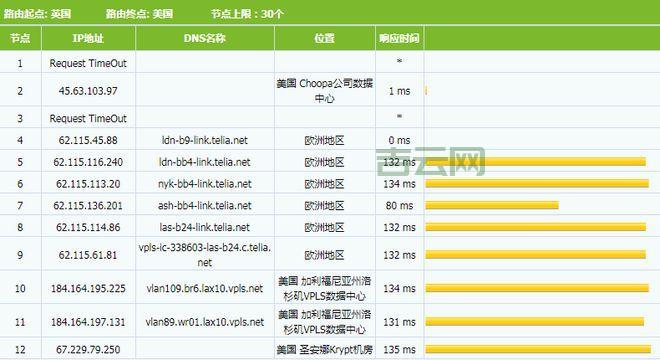Click the first Request TimeOut row
Viewport: 660px width, 360px height.
330,62
